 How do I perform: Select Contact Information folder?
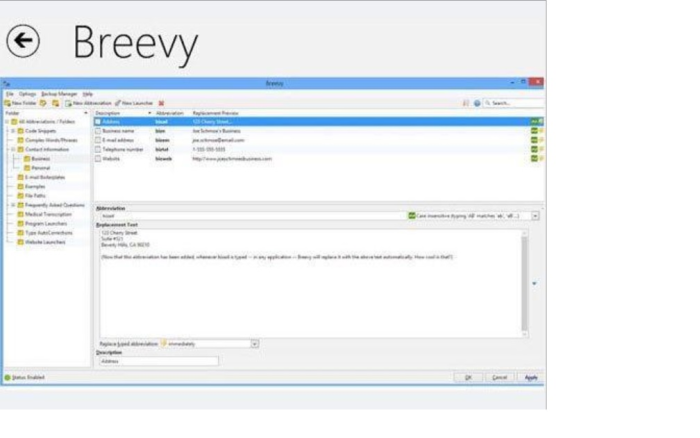coord(47,150)
